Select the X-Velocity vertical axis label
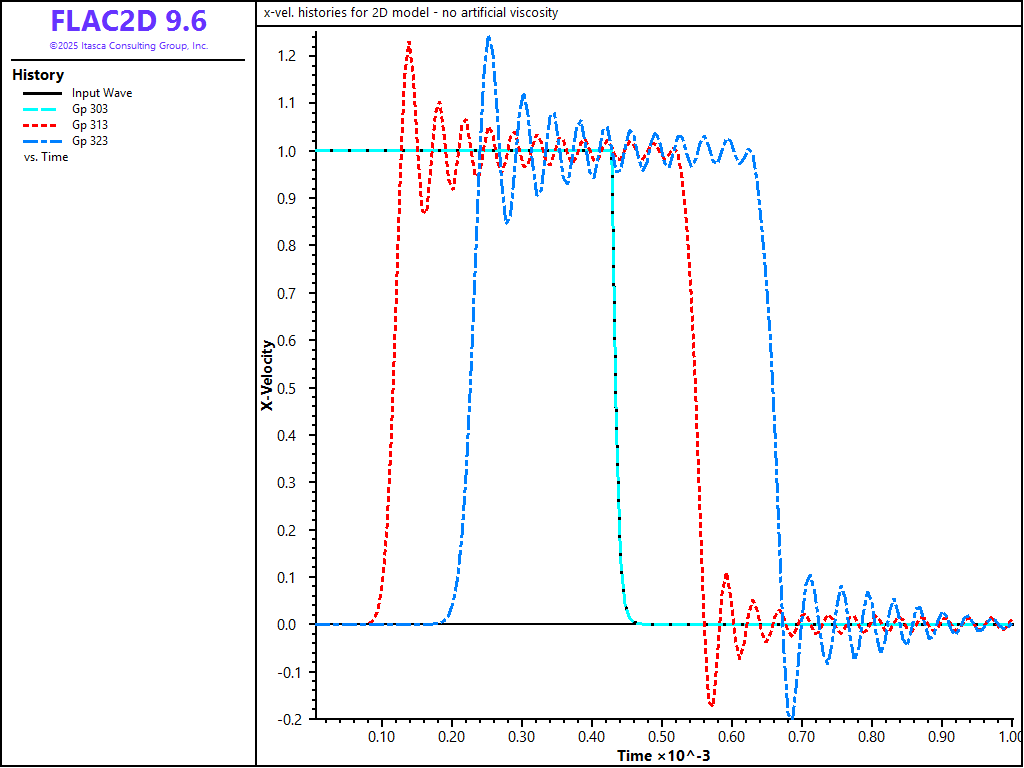 point(267,376)
